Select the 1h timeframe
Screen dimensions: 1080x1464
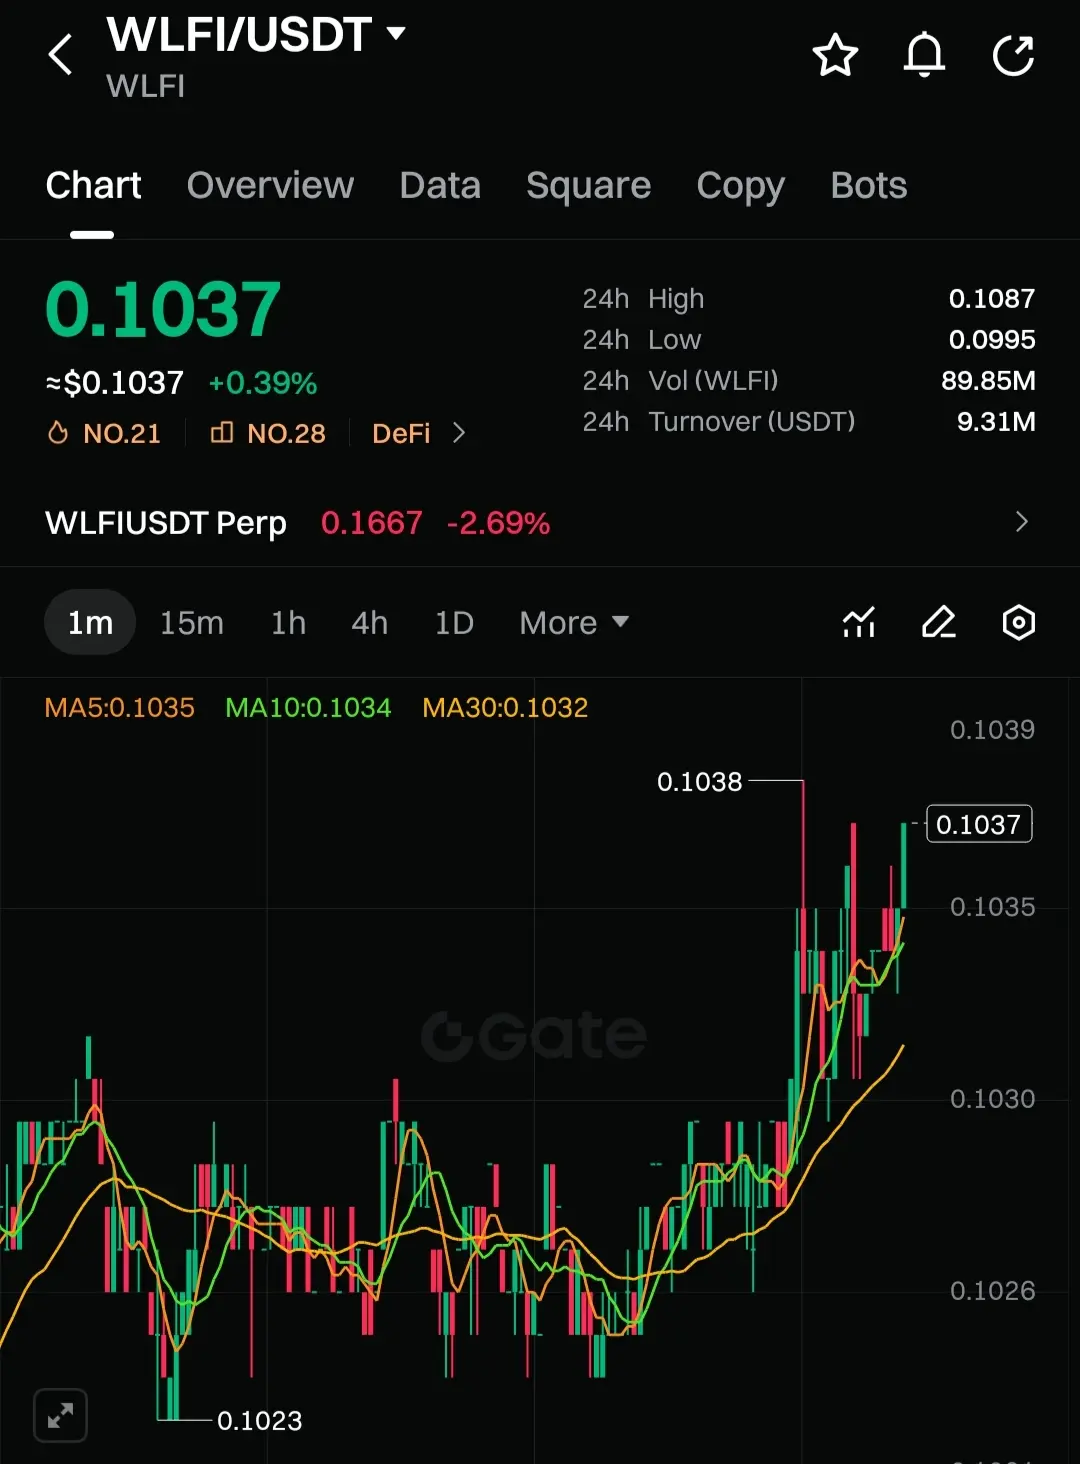pyautogui.click(x=288, y=623)
